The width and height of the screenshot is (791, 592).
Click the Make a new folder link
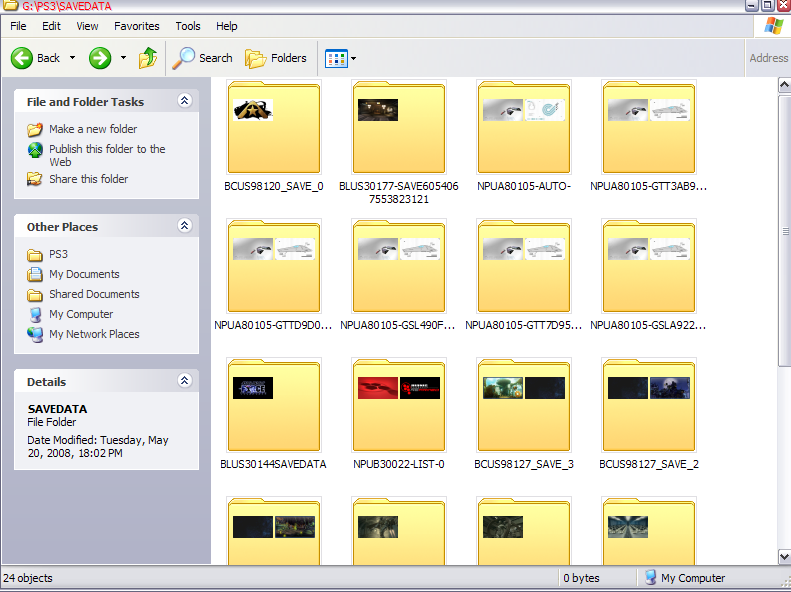tap(93, 129)
